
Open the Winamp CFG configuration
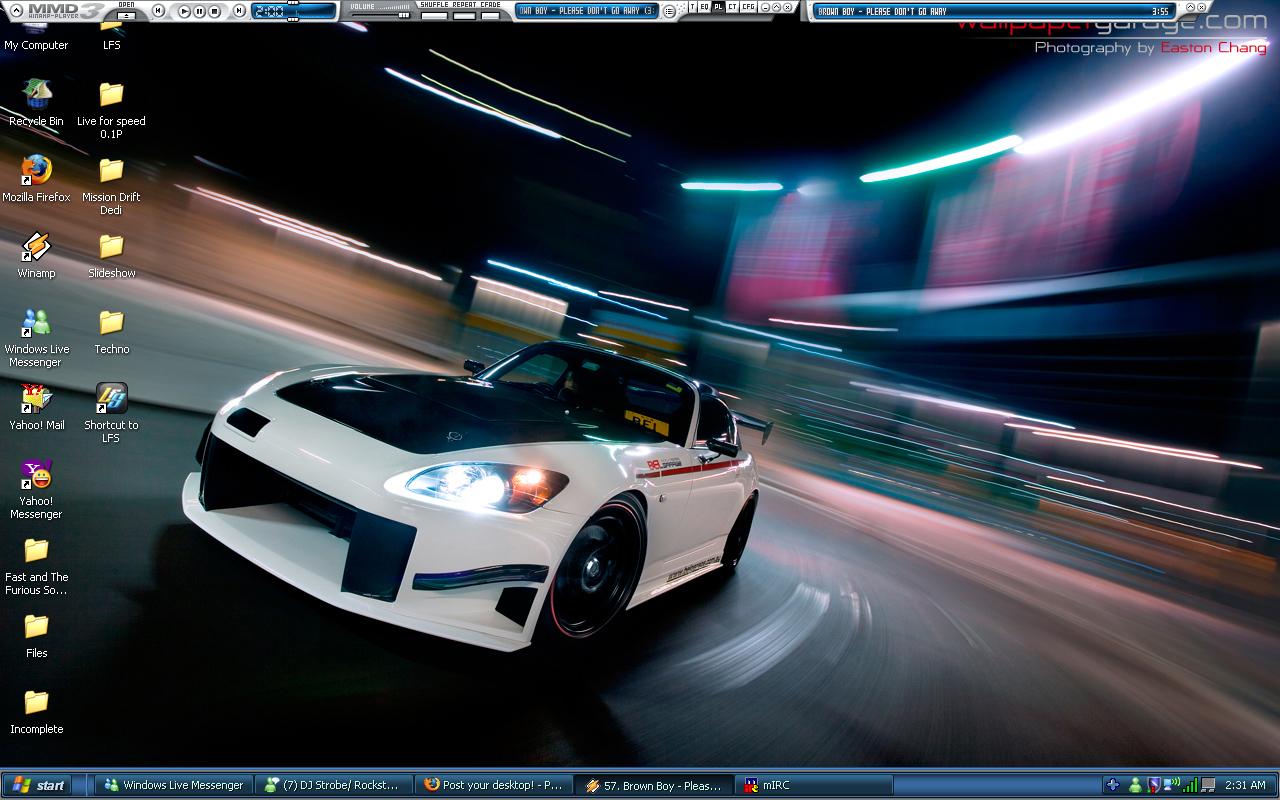[748, 8]
